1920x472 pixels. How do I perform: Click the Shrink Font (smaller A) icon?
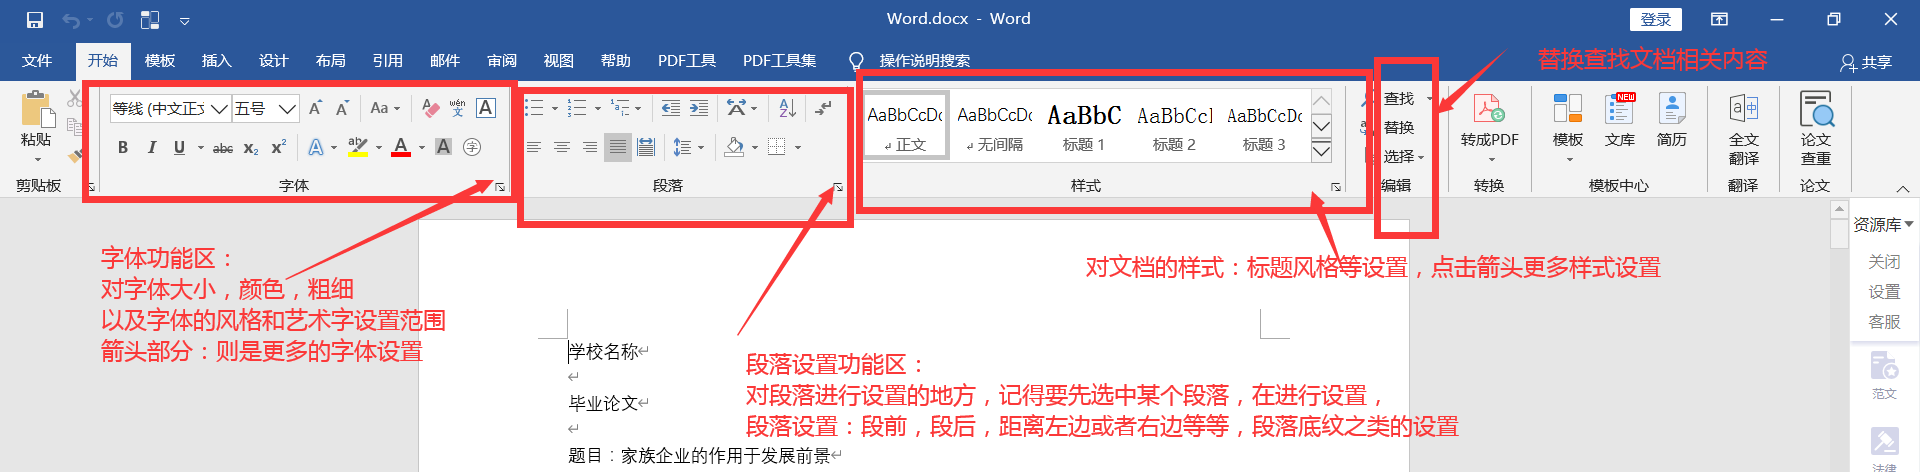tap(342, 108)
